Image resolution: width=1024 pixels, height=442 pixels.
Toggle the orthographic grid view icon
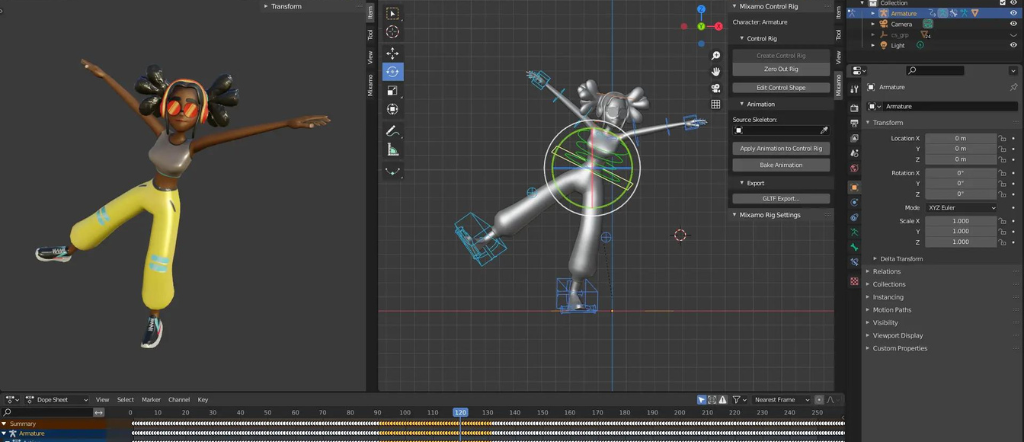(x=716, y=104)
